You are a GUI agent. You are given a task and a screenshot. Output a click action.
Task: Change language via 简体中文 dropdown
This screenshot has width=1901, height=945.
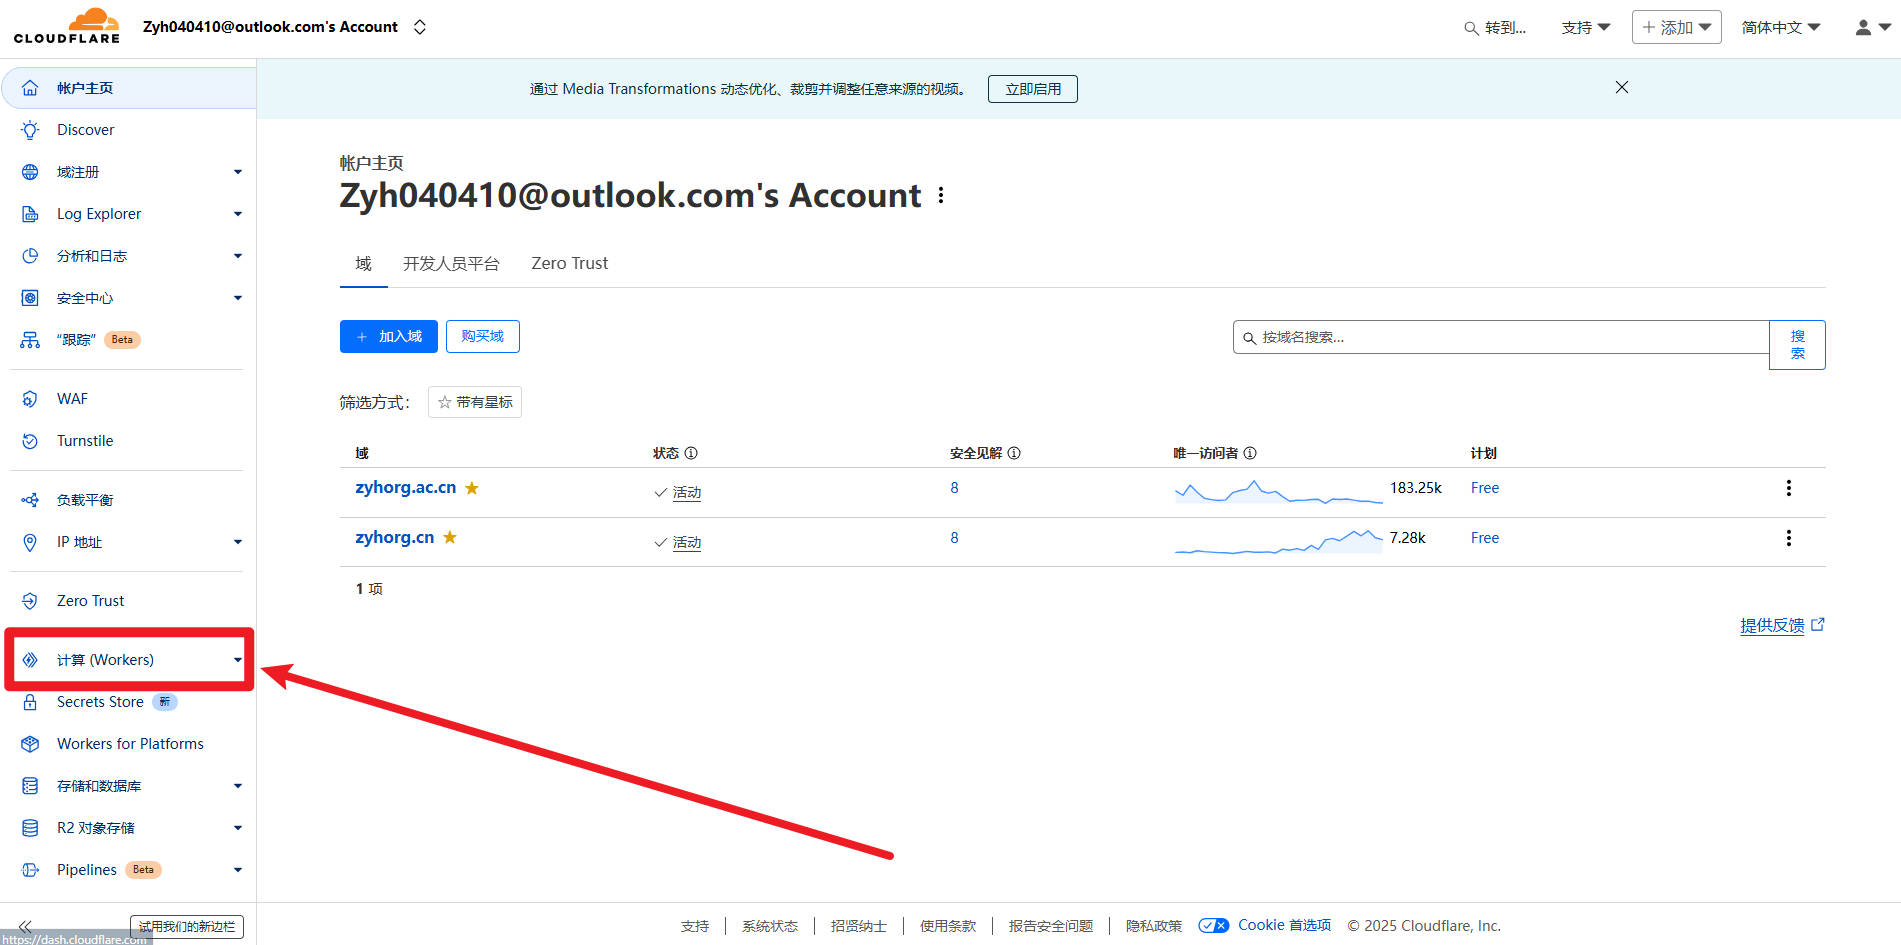pos(1781,28)
